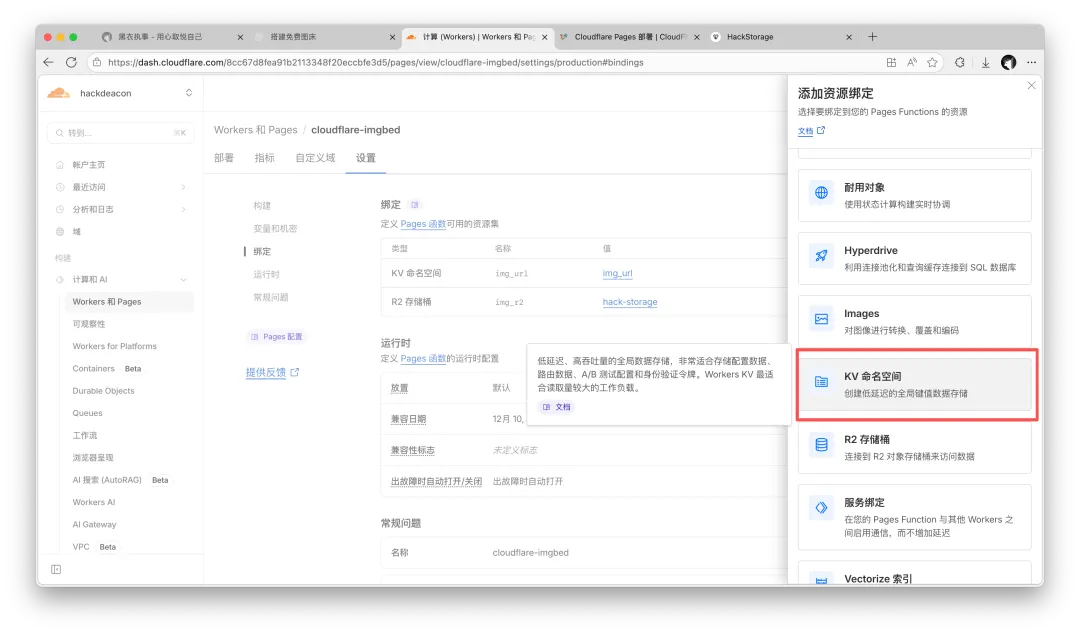The height and width of the screenshot is (634, 1080).
Task: Open 文档 link in add binding panel
Action: pyautogui.click(x=811, y=130)
